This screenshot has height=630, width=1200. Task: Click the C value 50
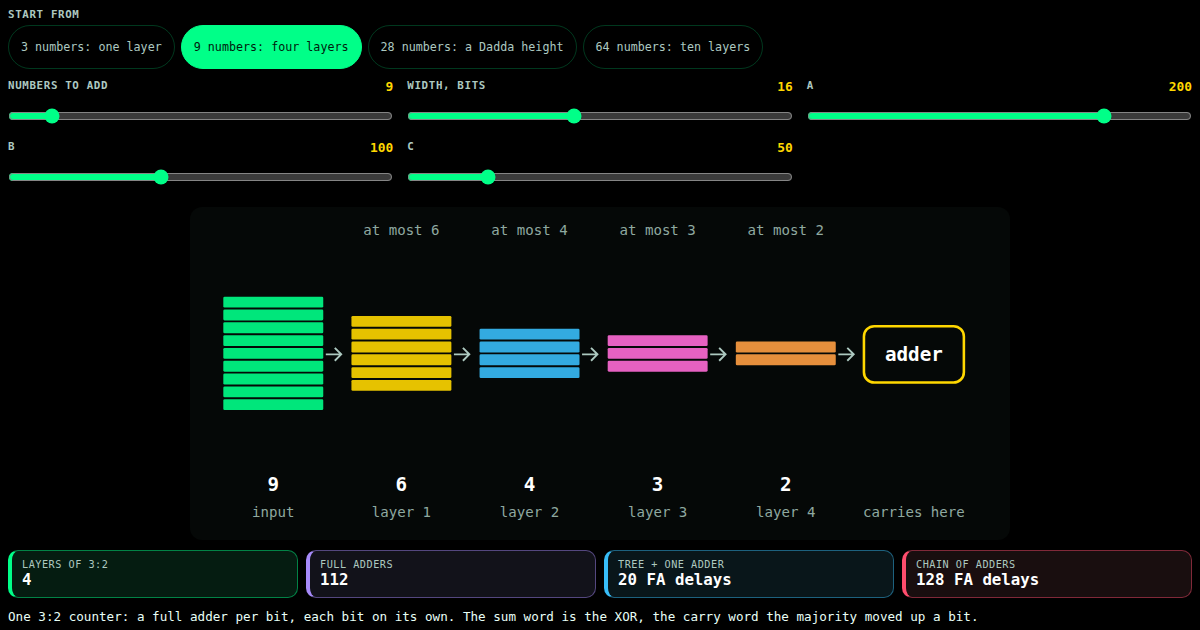pos(785,148)
